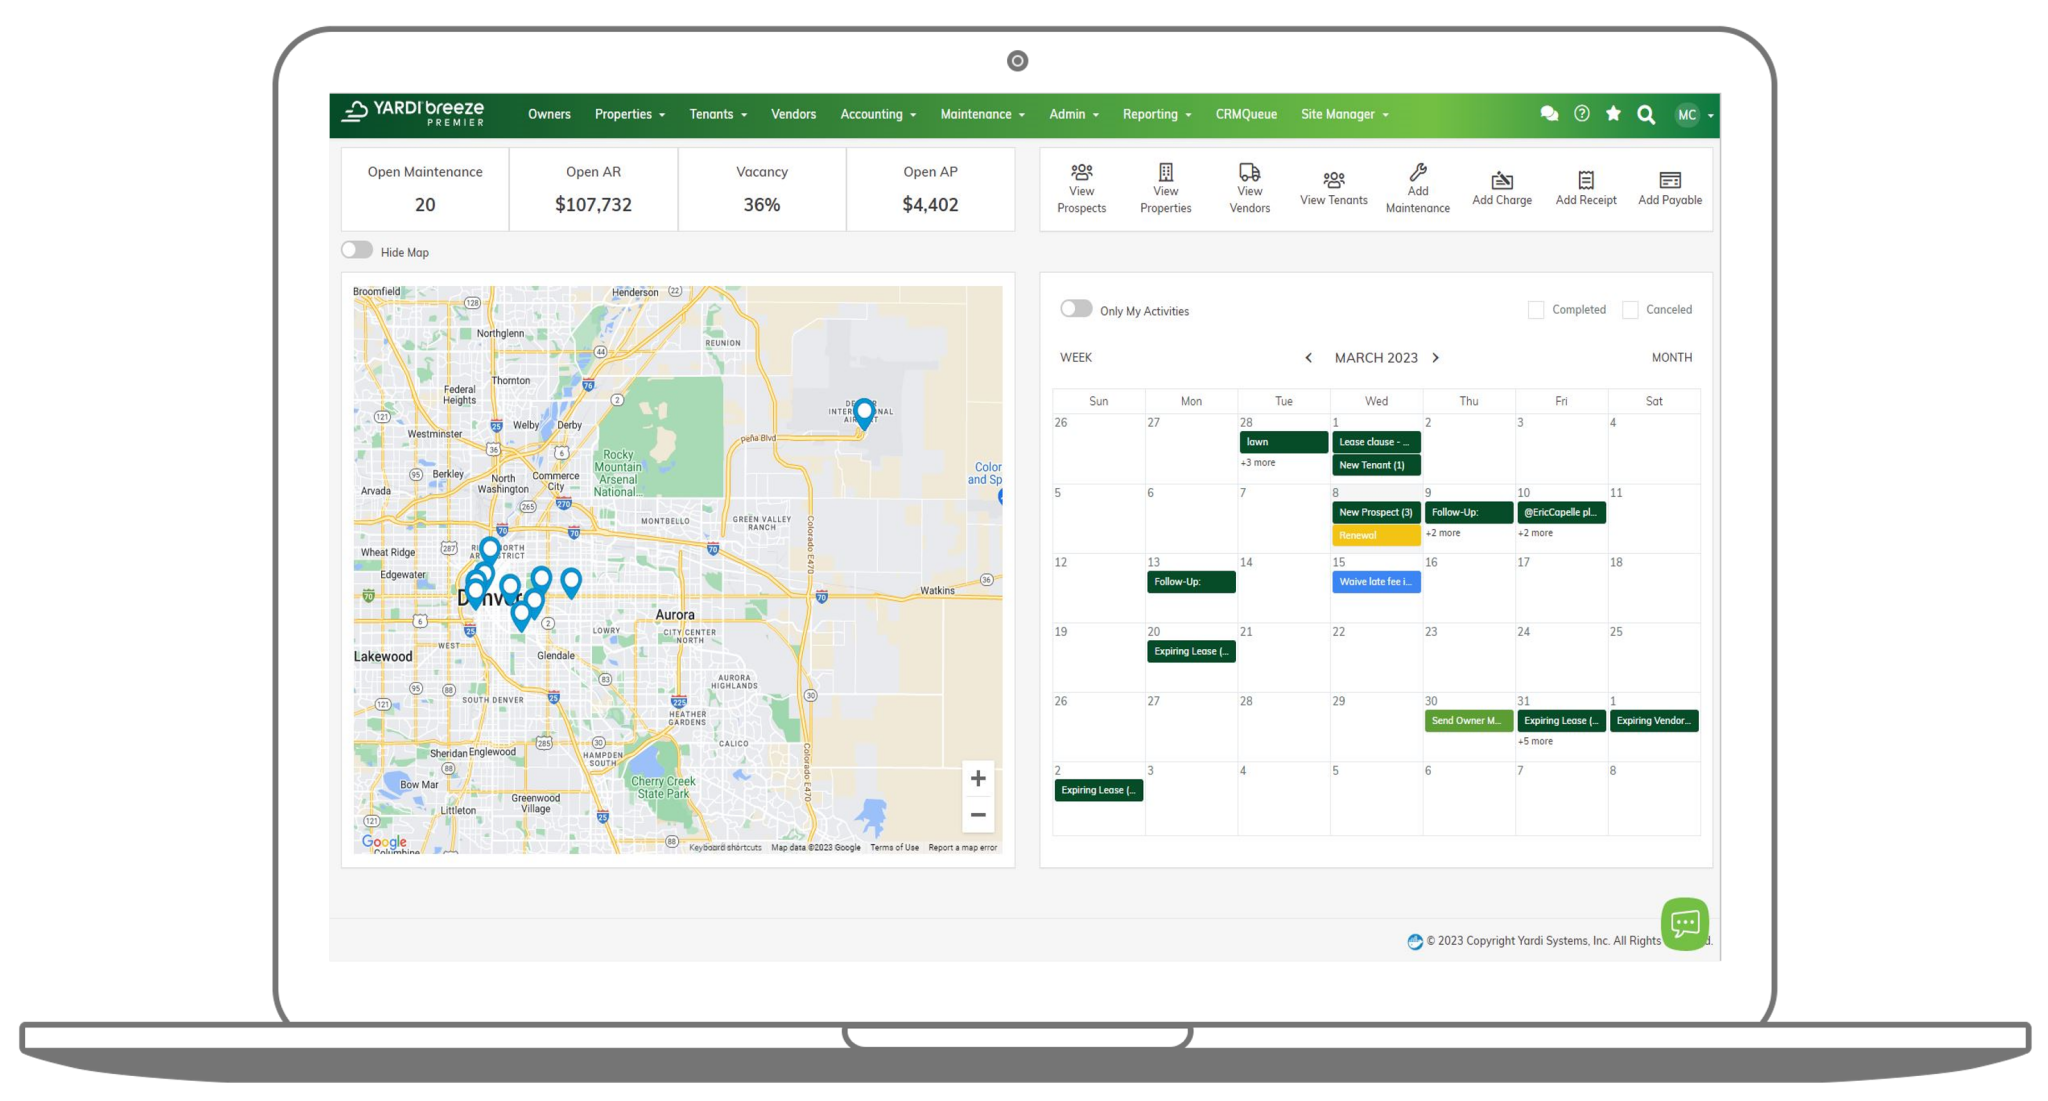Enable Only My Activities toggle
The height and width of the screenshot is (1101, 2048).
tap(1076, 309)
